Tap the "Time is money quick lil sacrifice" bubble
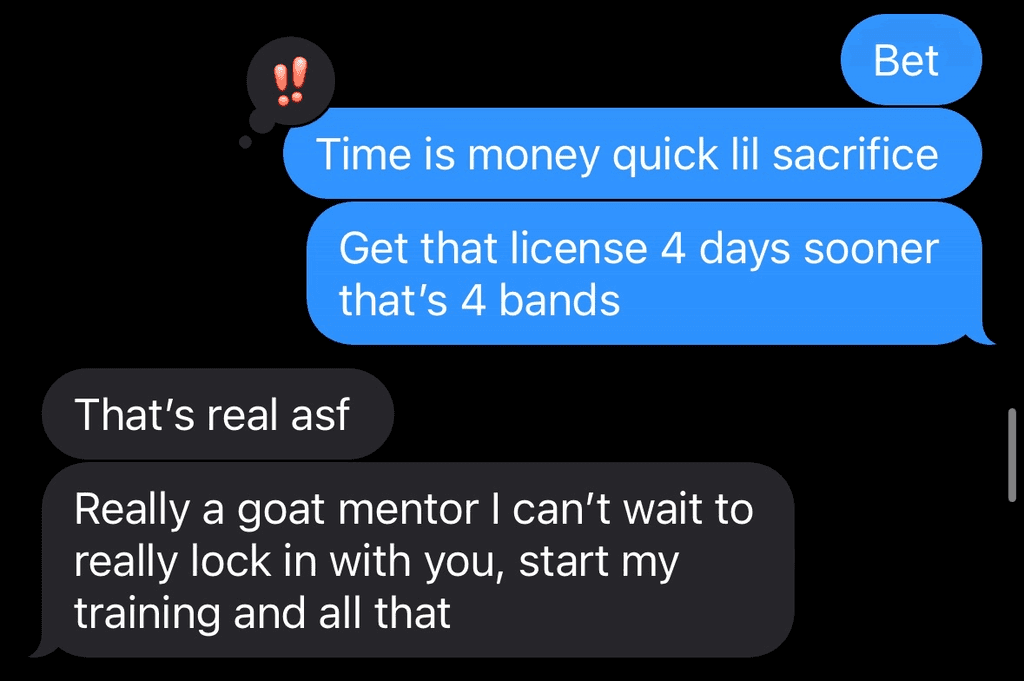The width and height of the screenshot is (1024, 681). coord(632,153)
